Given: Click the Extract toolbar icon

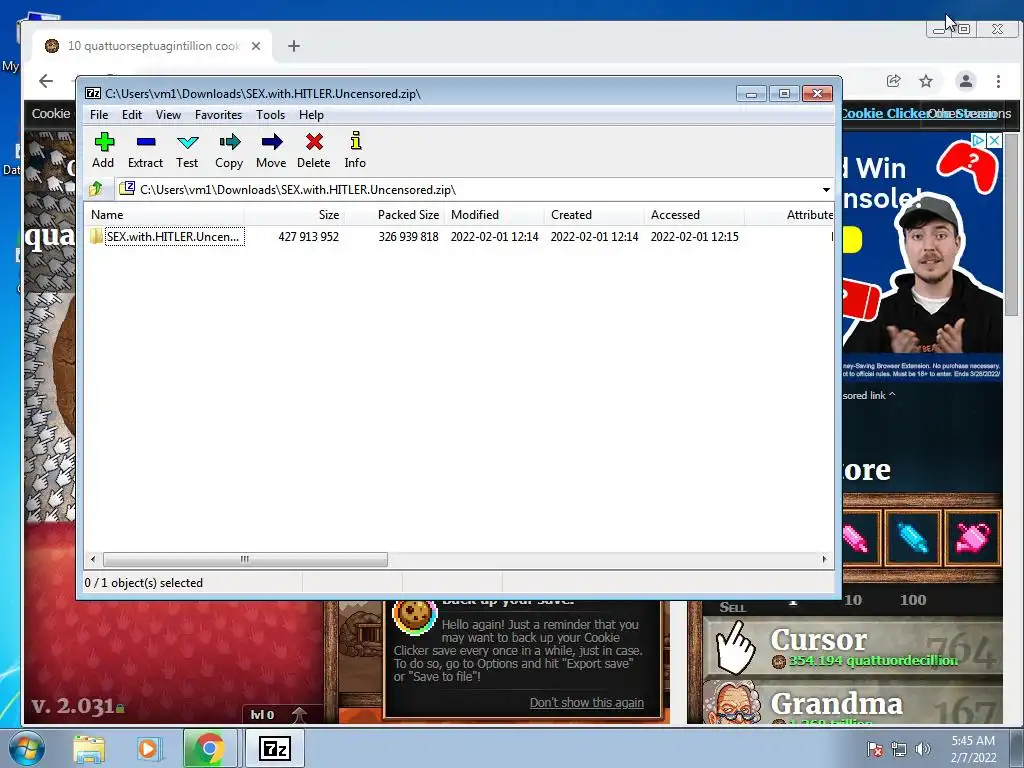Looking at the screenshot, I should tap(145, 150).
